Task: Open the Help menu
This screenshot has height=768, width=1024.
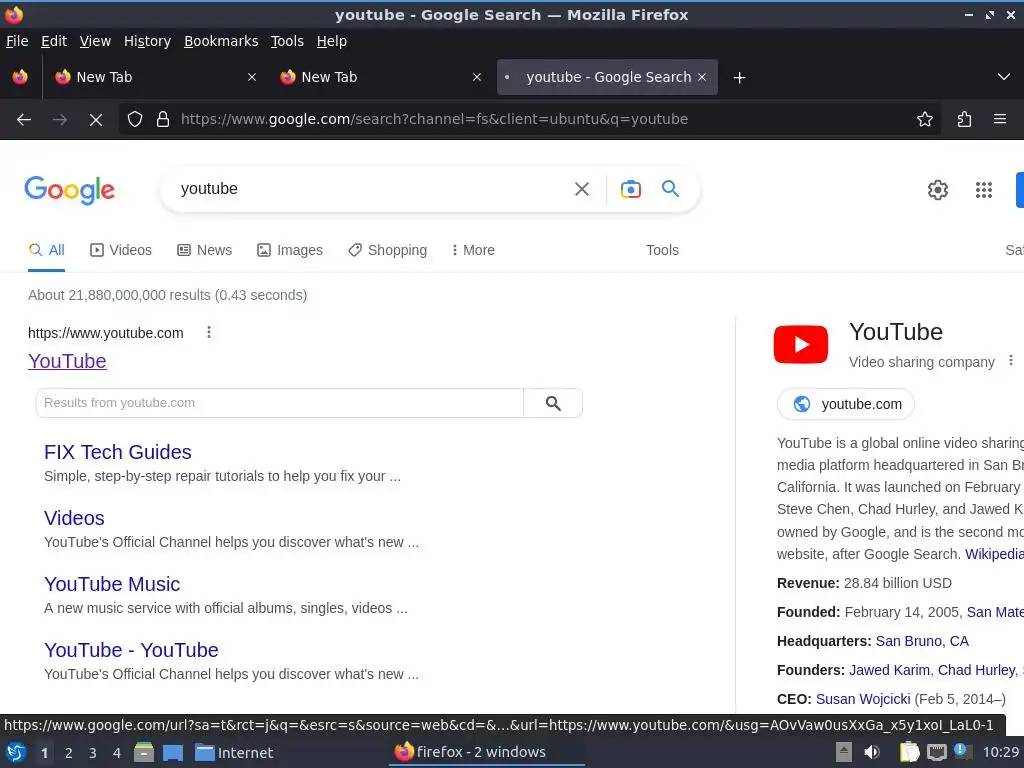Action: 332,41
